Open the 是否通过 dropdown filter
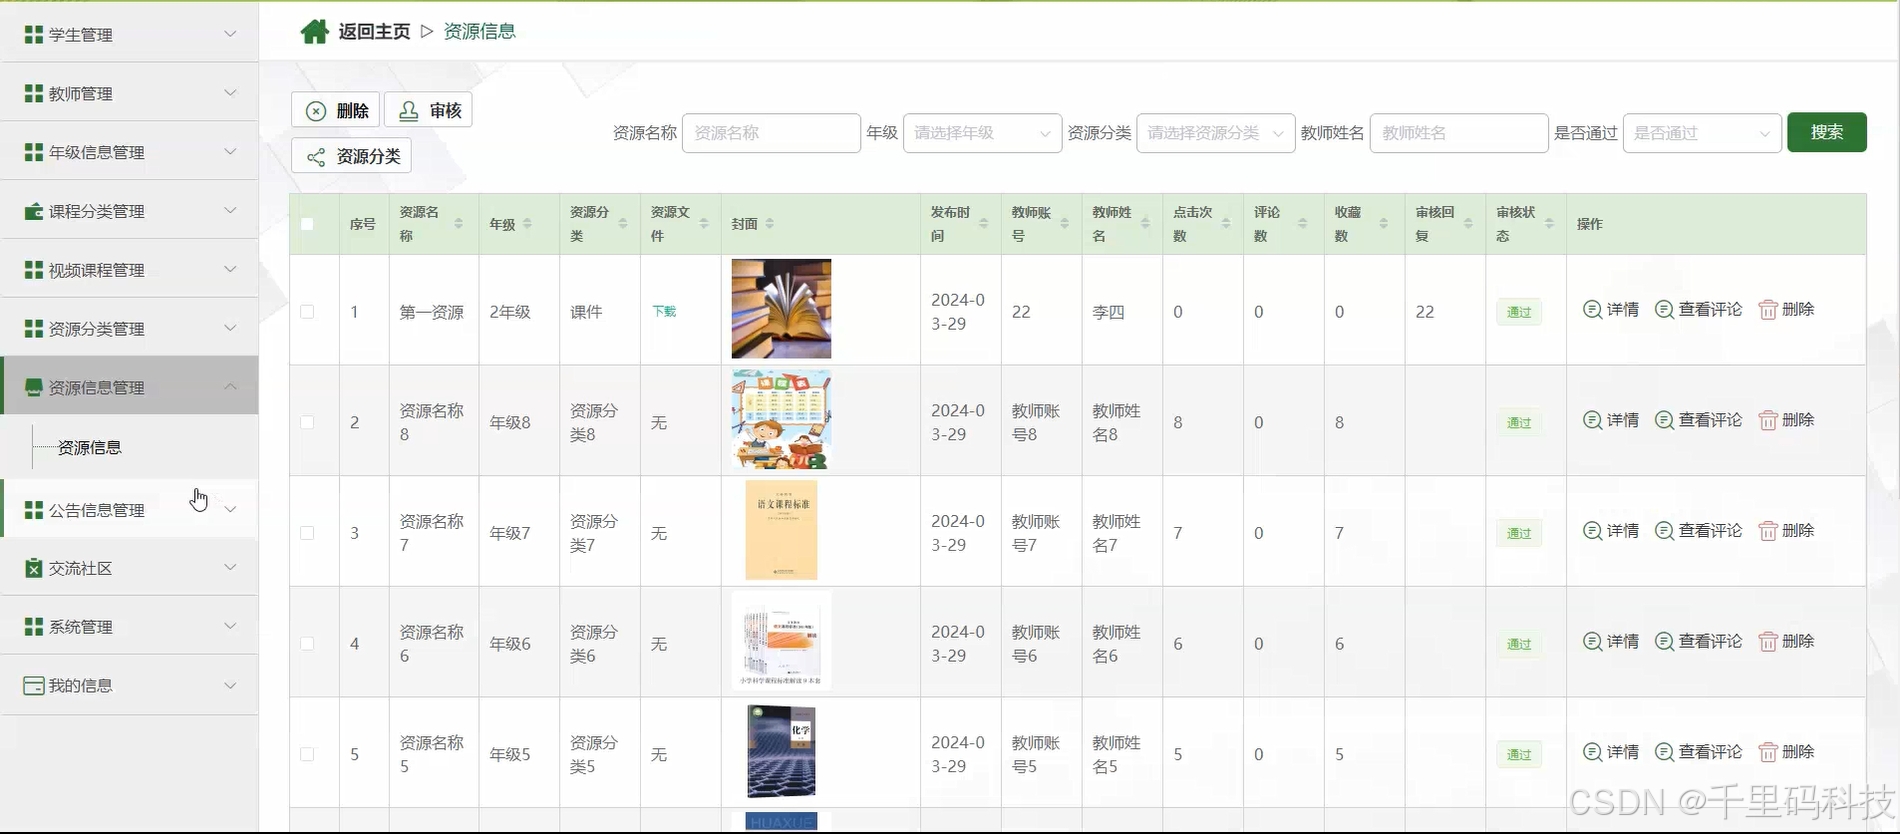1900x834 pixels. tap(1702, 133)
